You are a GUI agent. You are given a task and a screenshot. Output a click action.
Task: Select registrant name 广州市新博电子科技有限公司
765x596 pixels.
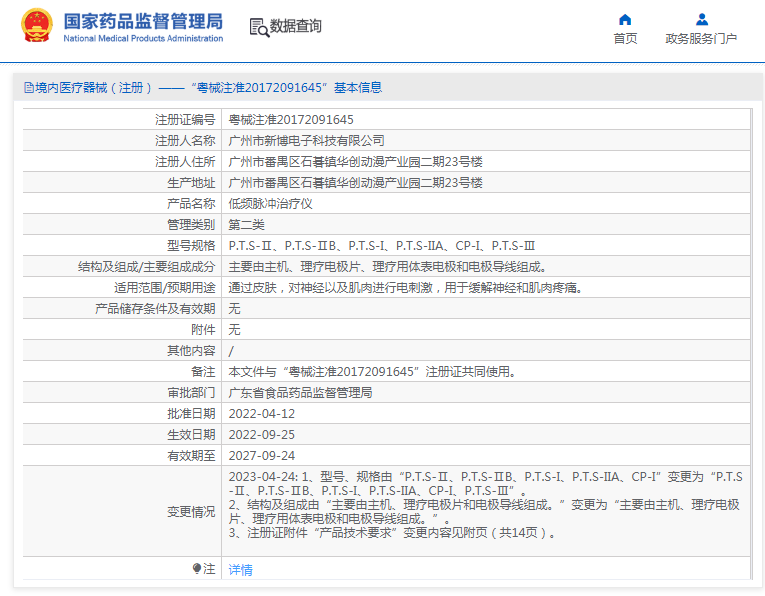(306, 140)
